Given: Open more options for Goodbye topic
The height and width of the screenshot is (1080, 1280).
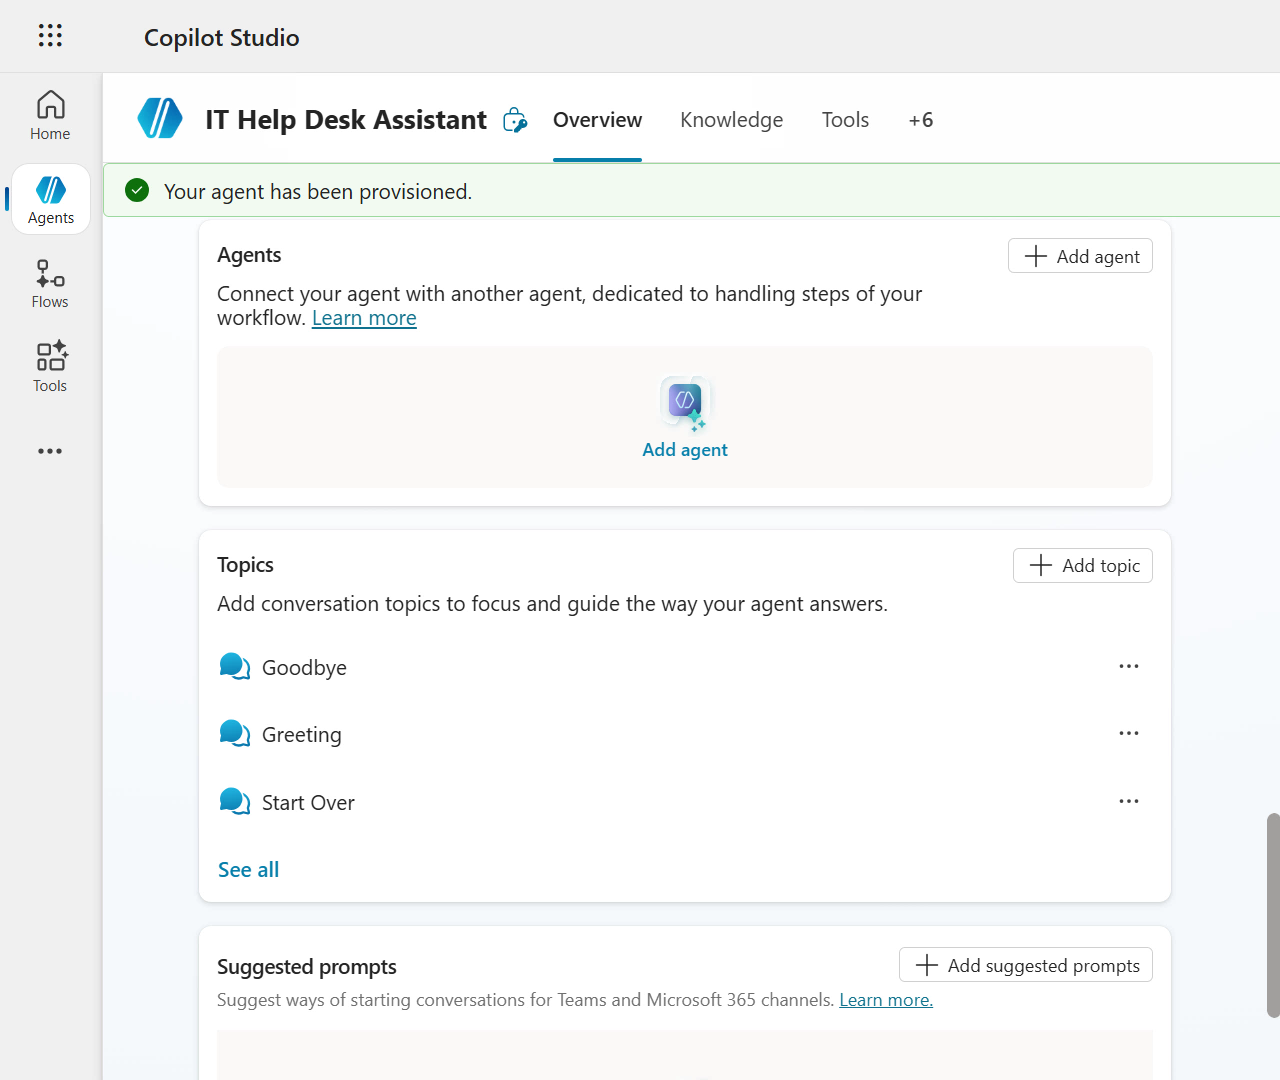Looking at the screenshot, I should click(1129, 667).
